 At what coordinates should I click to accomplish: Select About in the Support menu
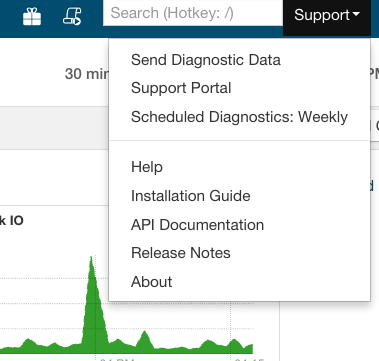(x=152, y=282)
